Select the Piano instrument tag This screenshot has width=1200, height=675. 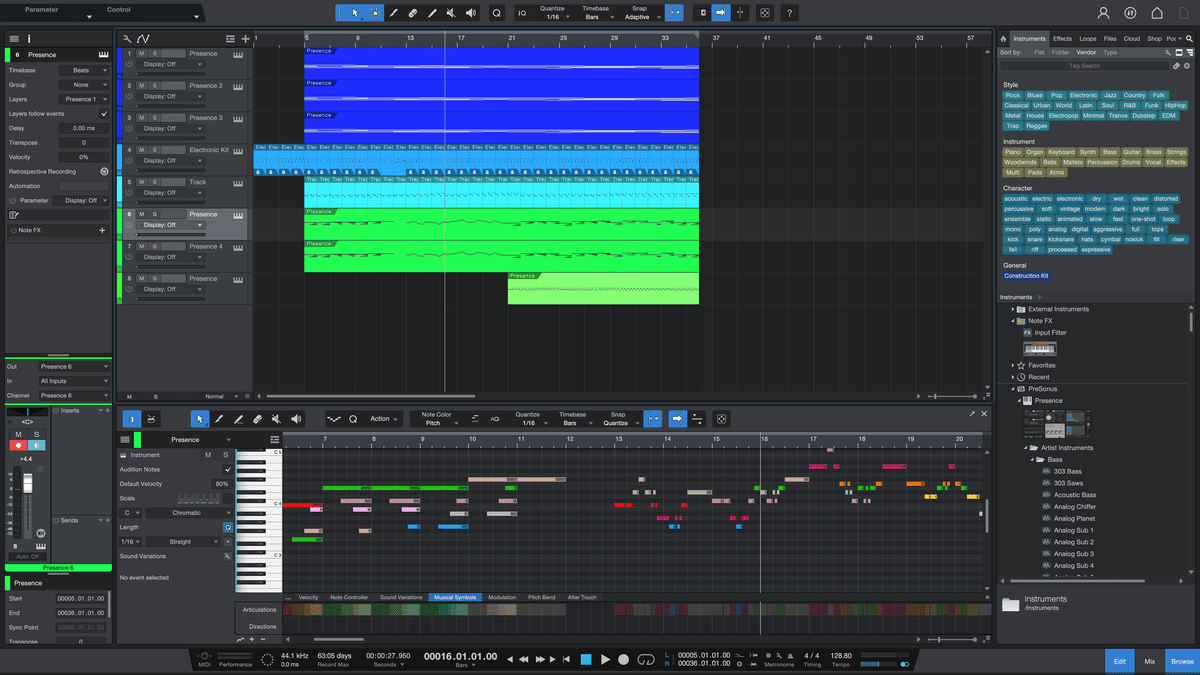(x=1013, y=152)
